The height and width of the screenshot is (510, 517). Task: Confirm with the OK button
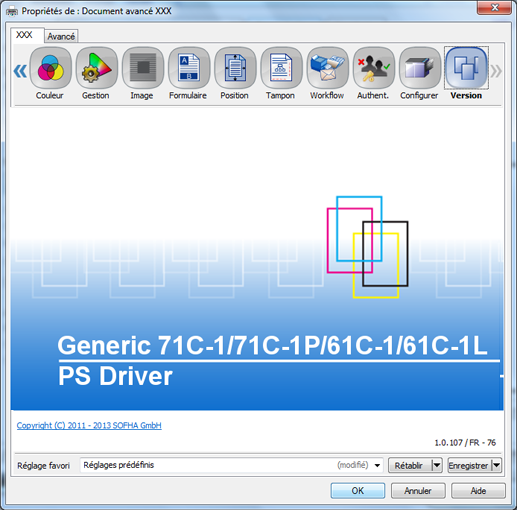click(358, 491)
